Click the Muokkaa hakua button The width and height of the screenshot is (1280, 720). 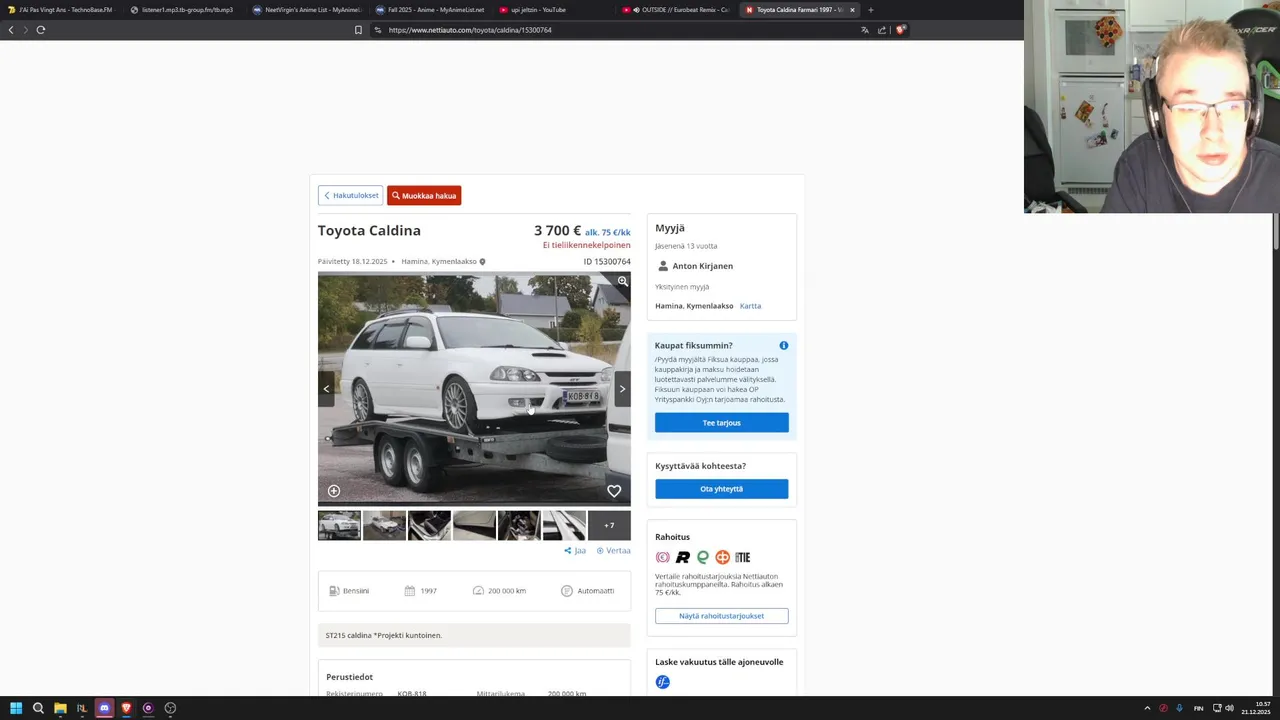tap(424, 196)
